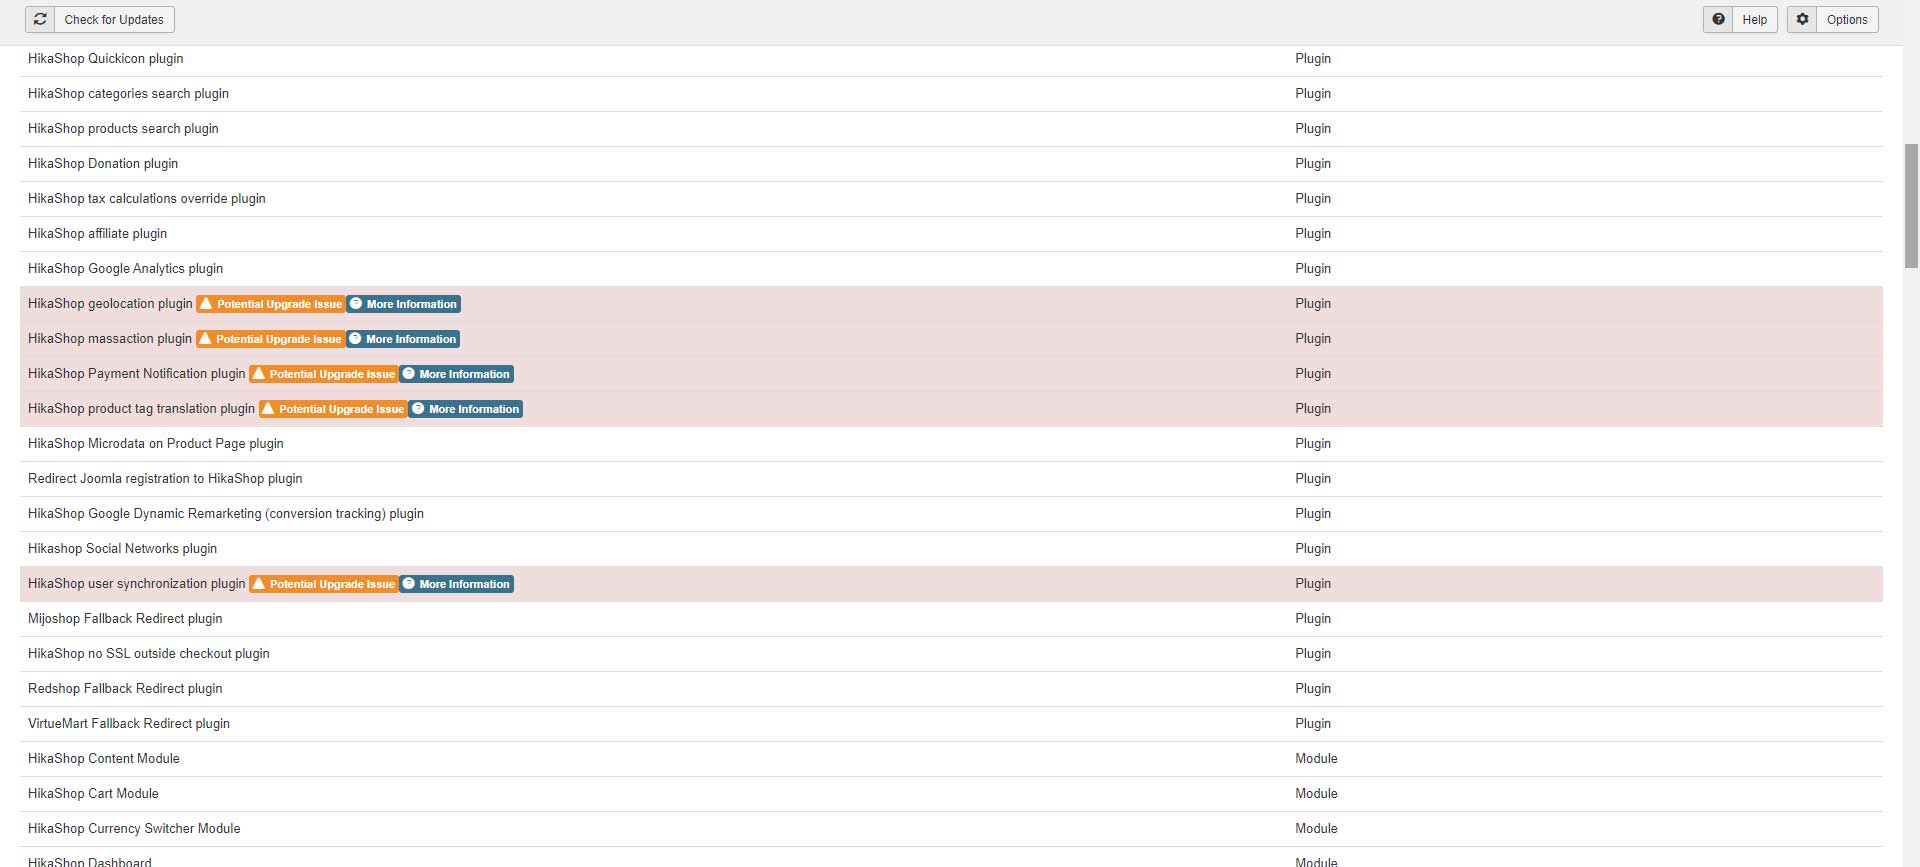Select HikaShop product tag translation plugin name
This screenshot has height=867, width=1920.
141,409
